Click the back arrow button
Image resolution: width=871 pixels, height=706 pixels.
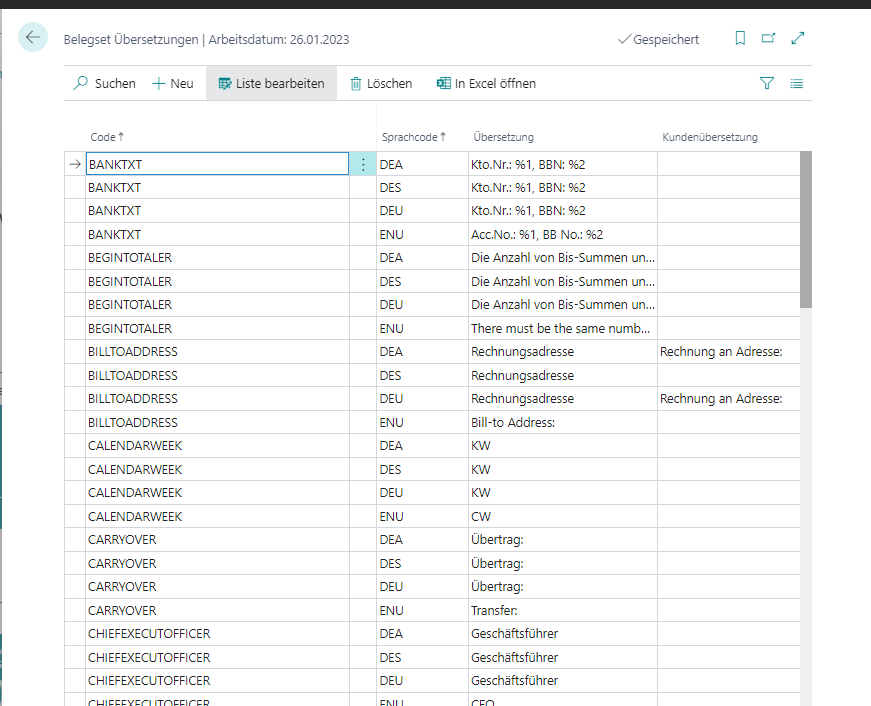33,38
